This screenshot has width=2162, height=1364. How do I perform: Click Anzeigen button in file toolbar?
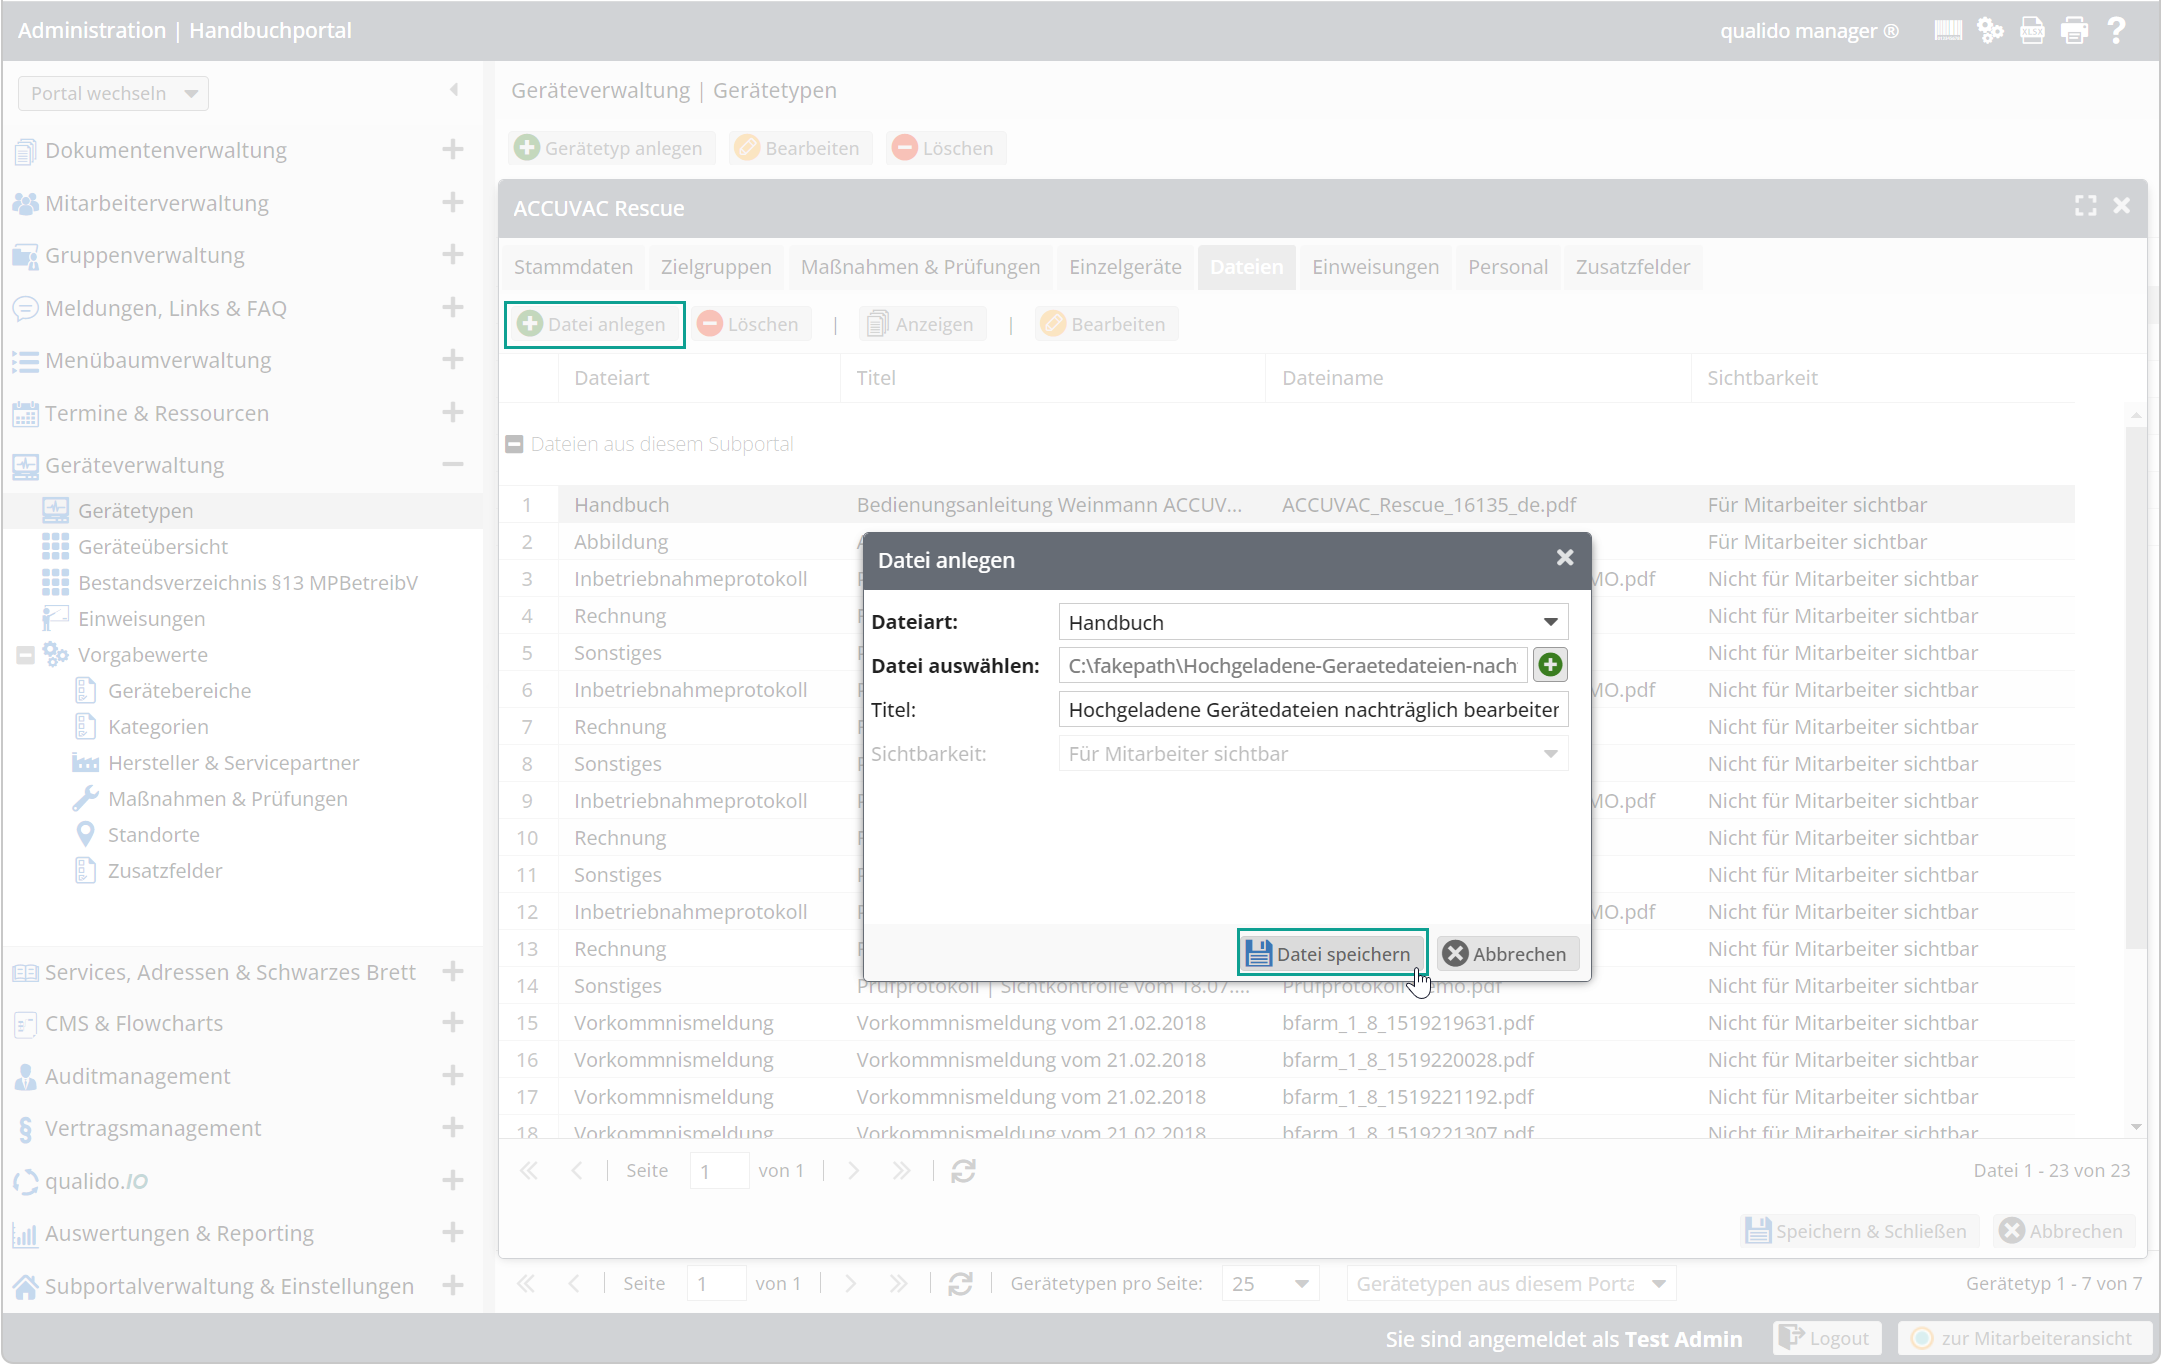[921, 324]
